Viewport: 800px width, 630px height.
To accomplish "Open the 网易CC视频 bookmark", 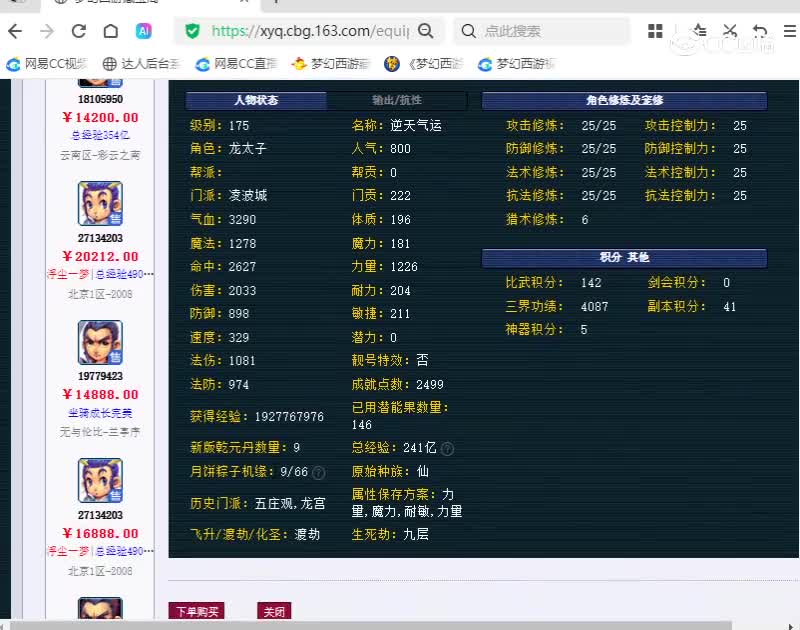I will (46, 64).
